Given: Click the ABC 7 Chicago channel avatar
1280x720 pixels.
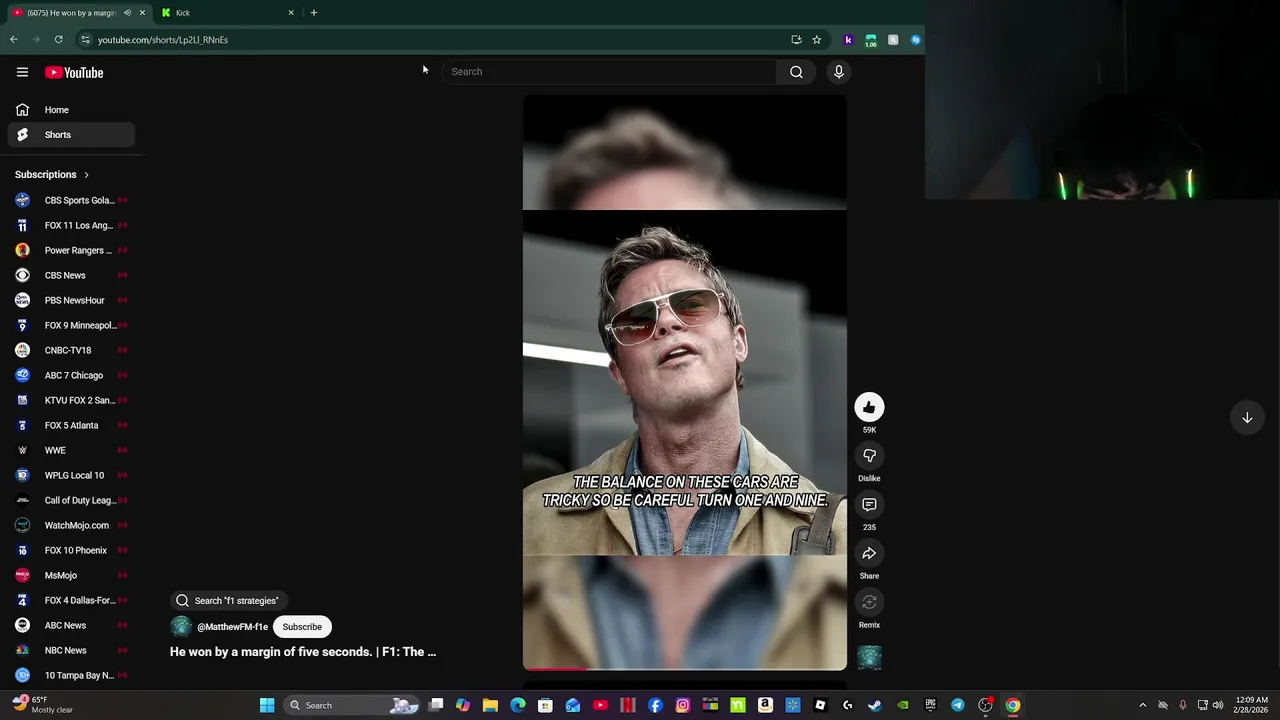Looking at the screenshot, I should click(x=22, y=375).
